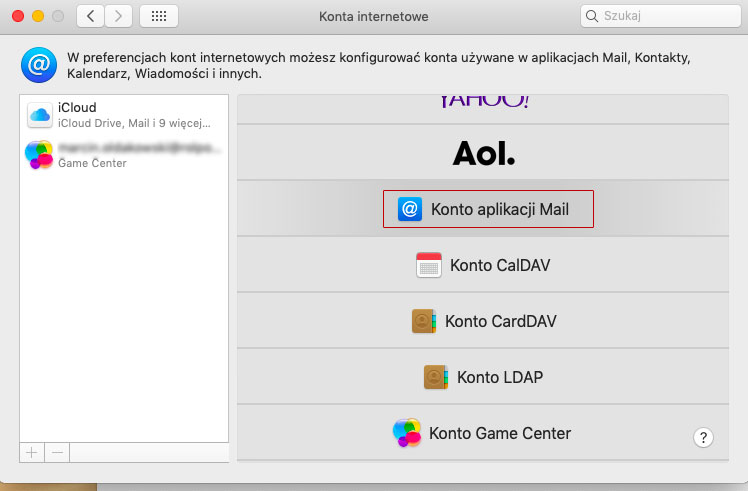Select Konto aplikacji Mail
This screenshot has width=748, height=491.
[483, 209]
